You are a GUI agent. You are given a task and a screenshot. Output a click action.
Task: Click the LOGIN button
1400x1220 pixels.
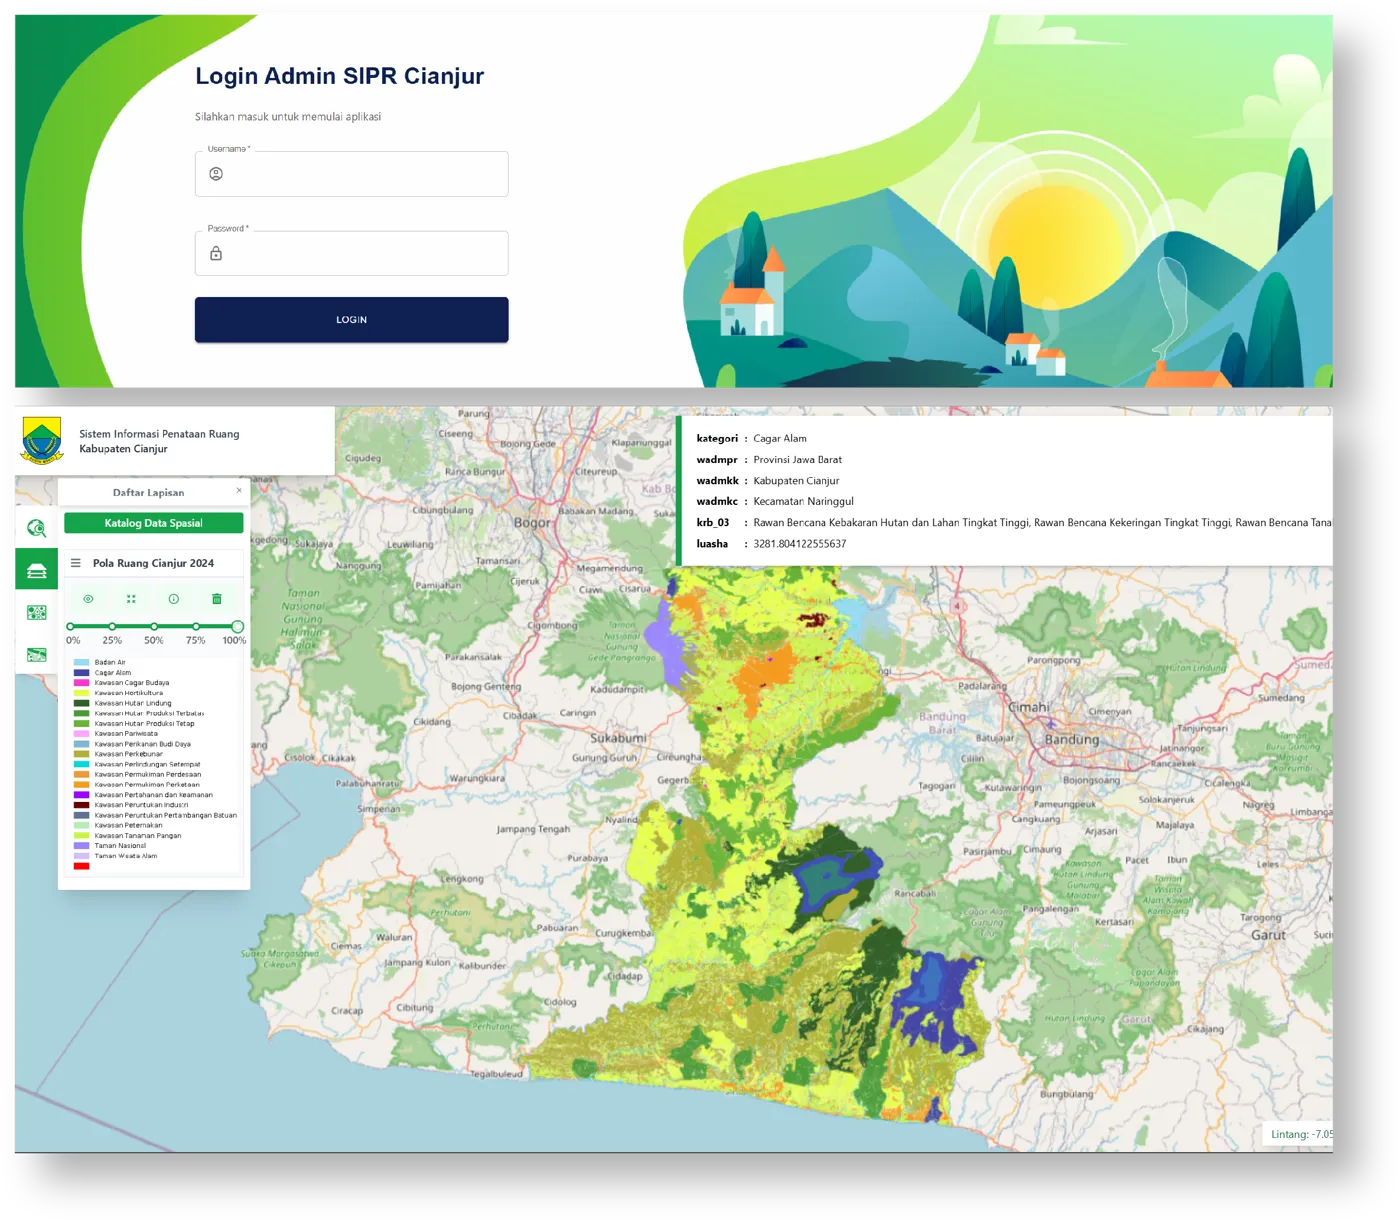pyautogui.click(x=352, y=320)
